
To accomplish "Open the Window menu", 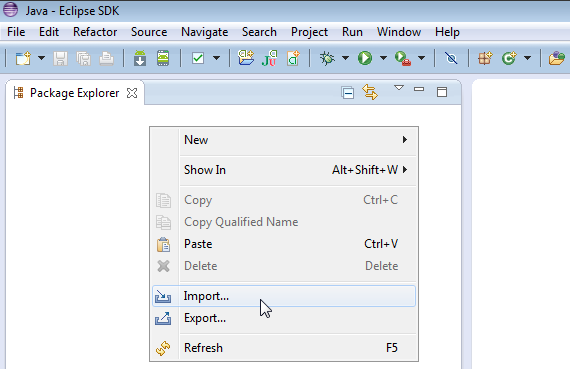I will (399, 32).
